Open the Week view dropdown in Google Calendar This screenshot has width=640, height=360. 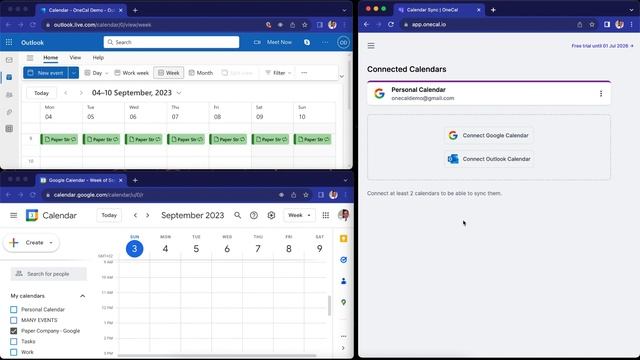299,215
